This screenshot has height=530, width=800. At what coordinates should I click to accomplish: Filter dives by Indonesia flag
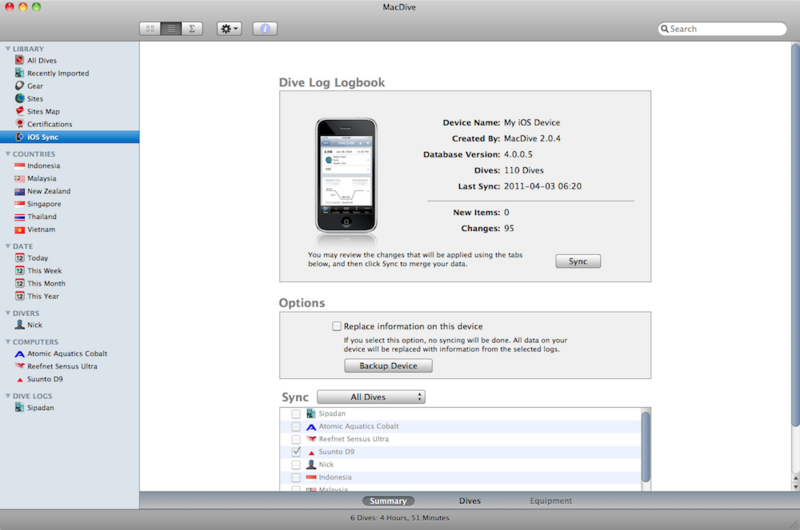pyautogui.click(x=19, y=166)
